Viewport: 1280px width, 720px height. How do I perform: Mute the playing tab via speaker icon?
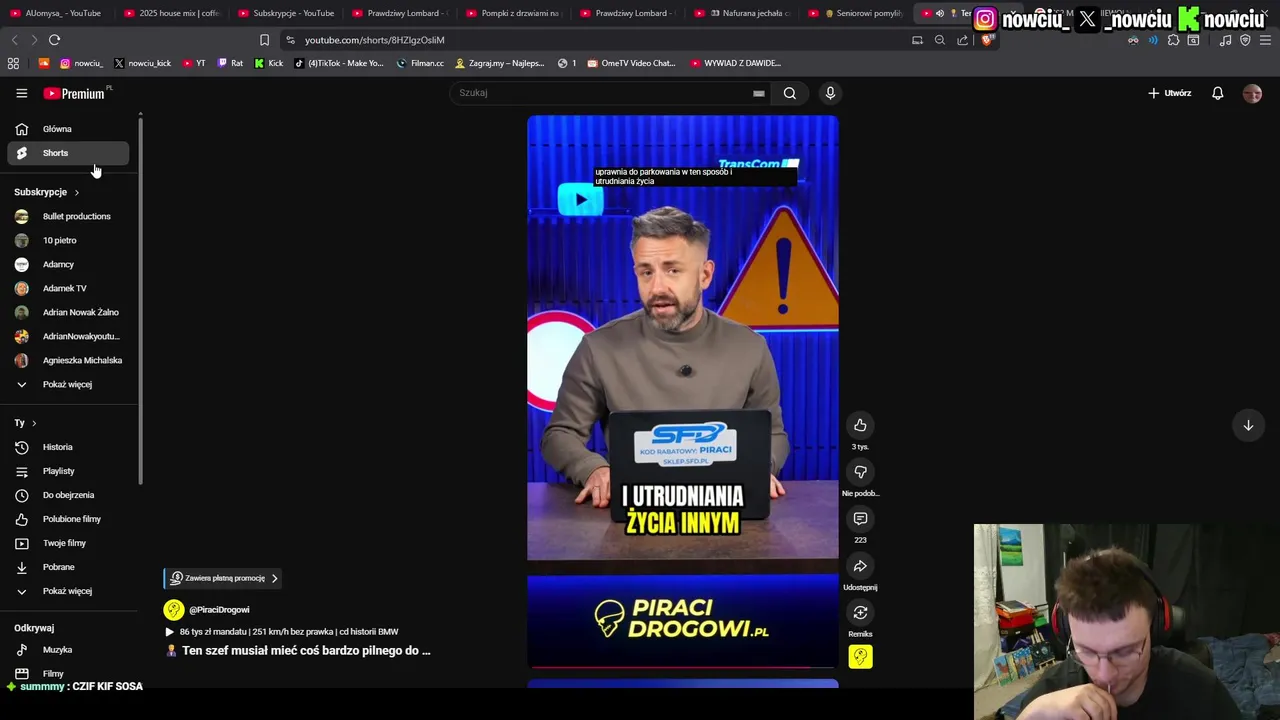[x=939, y=13]
